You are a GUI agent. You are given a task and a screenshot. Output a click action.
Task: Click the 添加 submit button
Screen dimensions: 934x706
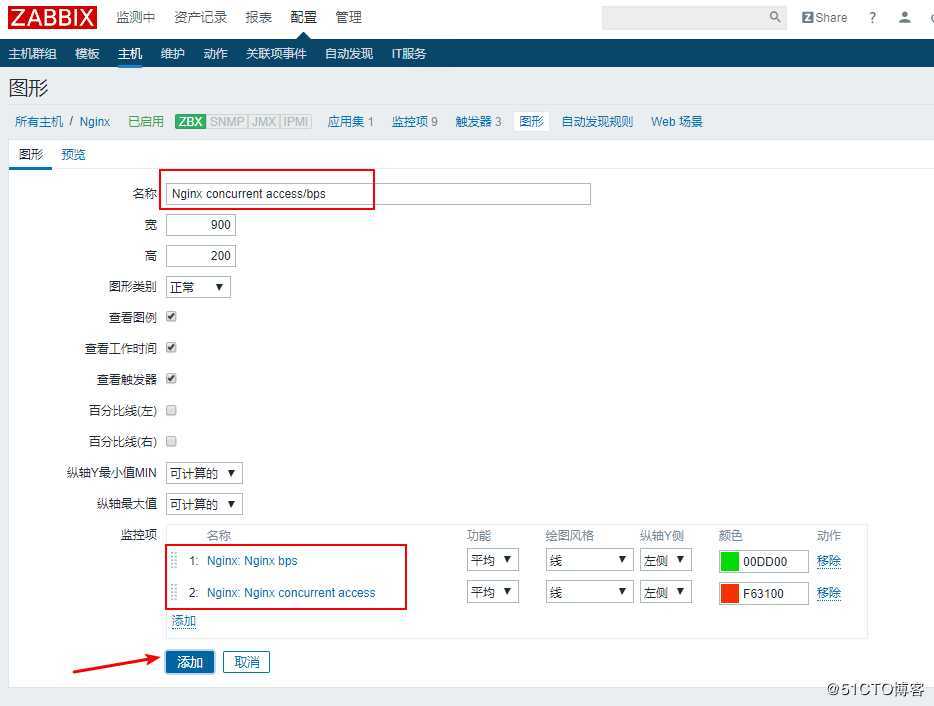[189, 661]
